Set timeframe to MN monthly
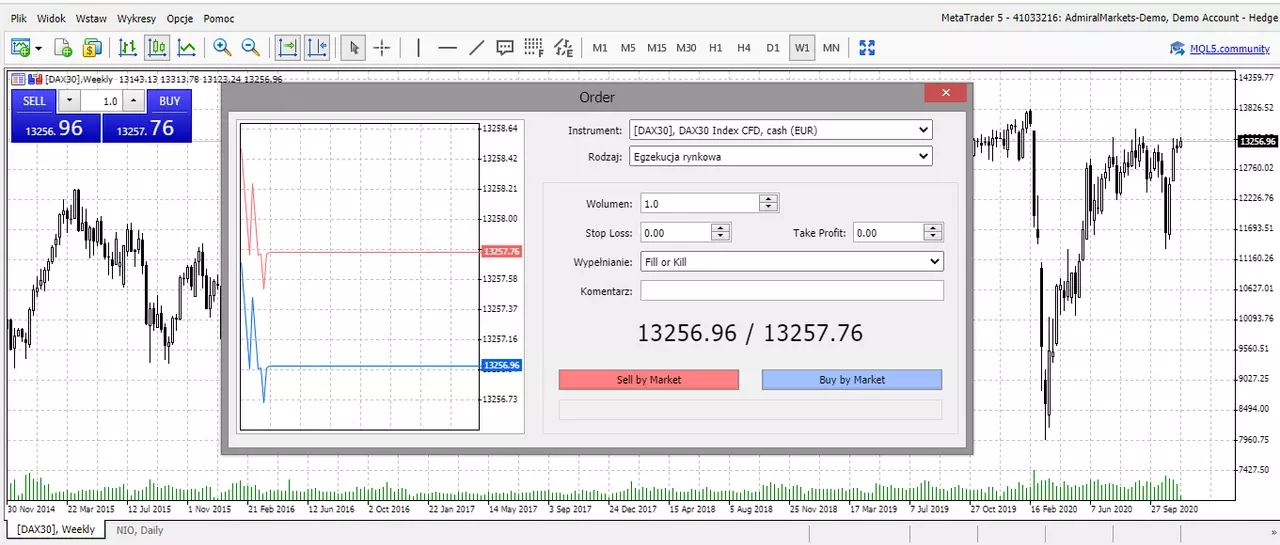 pos(831,48)
